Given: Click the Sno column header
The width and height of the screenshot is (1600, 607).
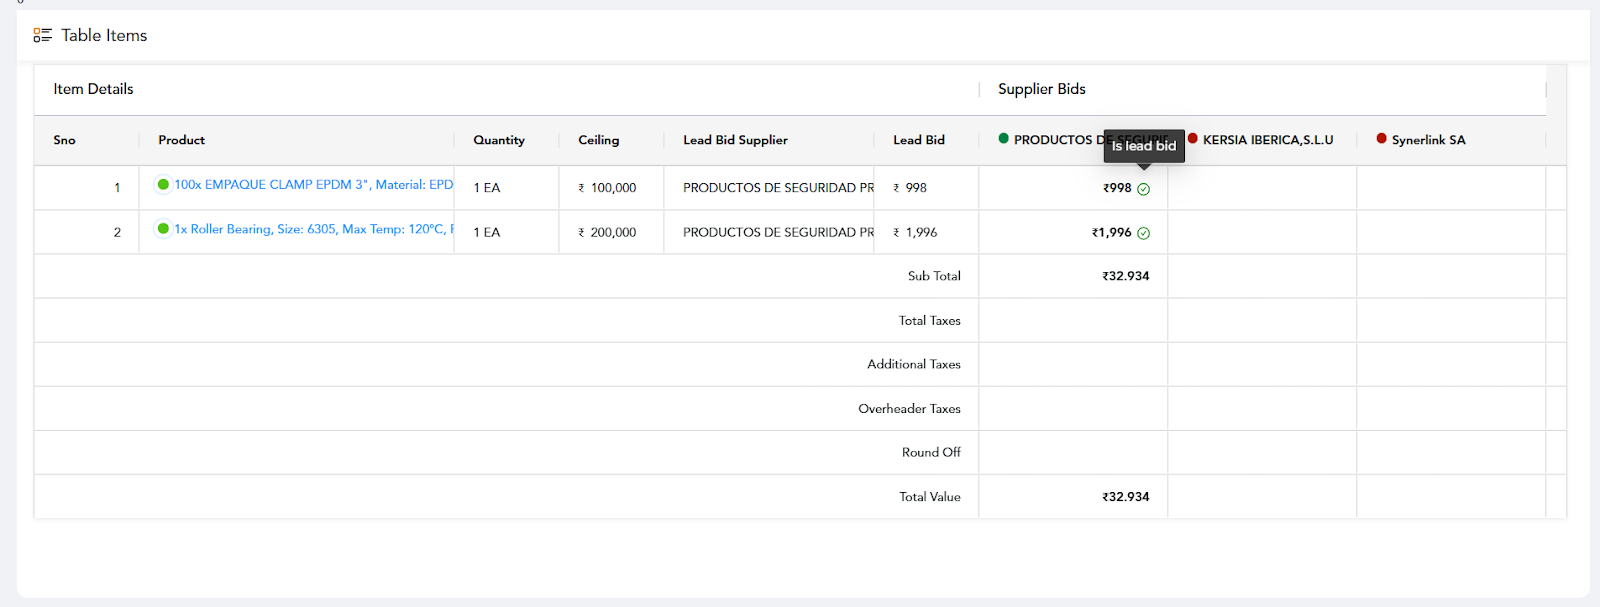Looking at the screenshot, I should [64, 140].
